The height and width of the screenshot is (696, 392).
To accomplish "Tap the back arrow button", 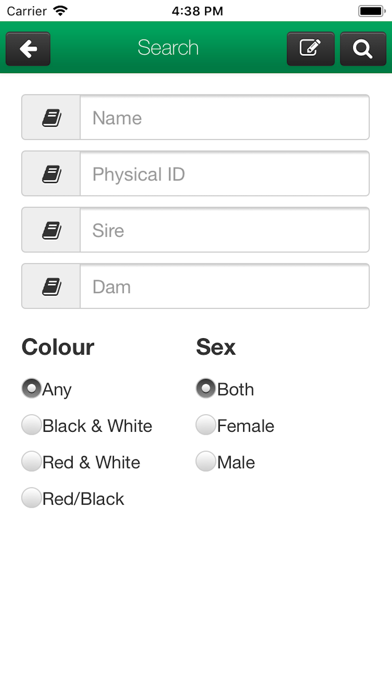I will click(28, 49).
